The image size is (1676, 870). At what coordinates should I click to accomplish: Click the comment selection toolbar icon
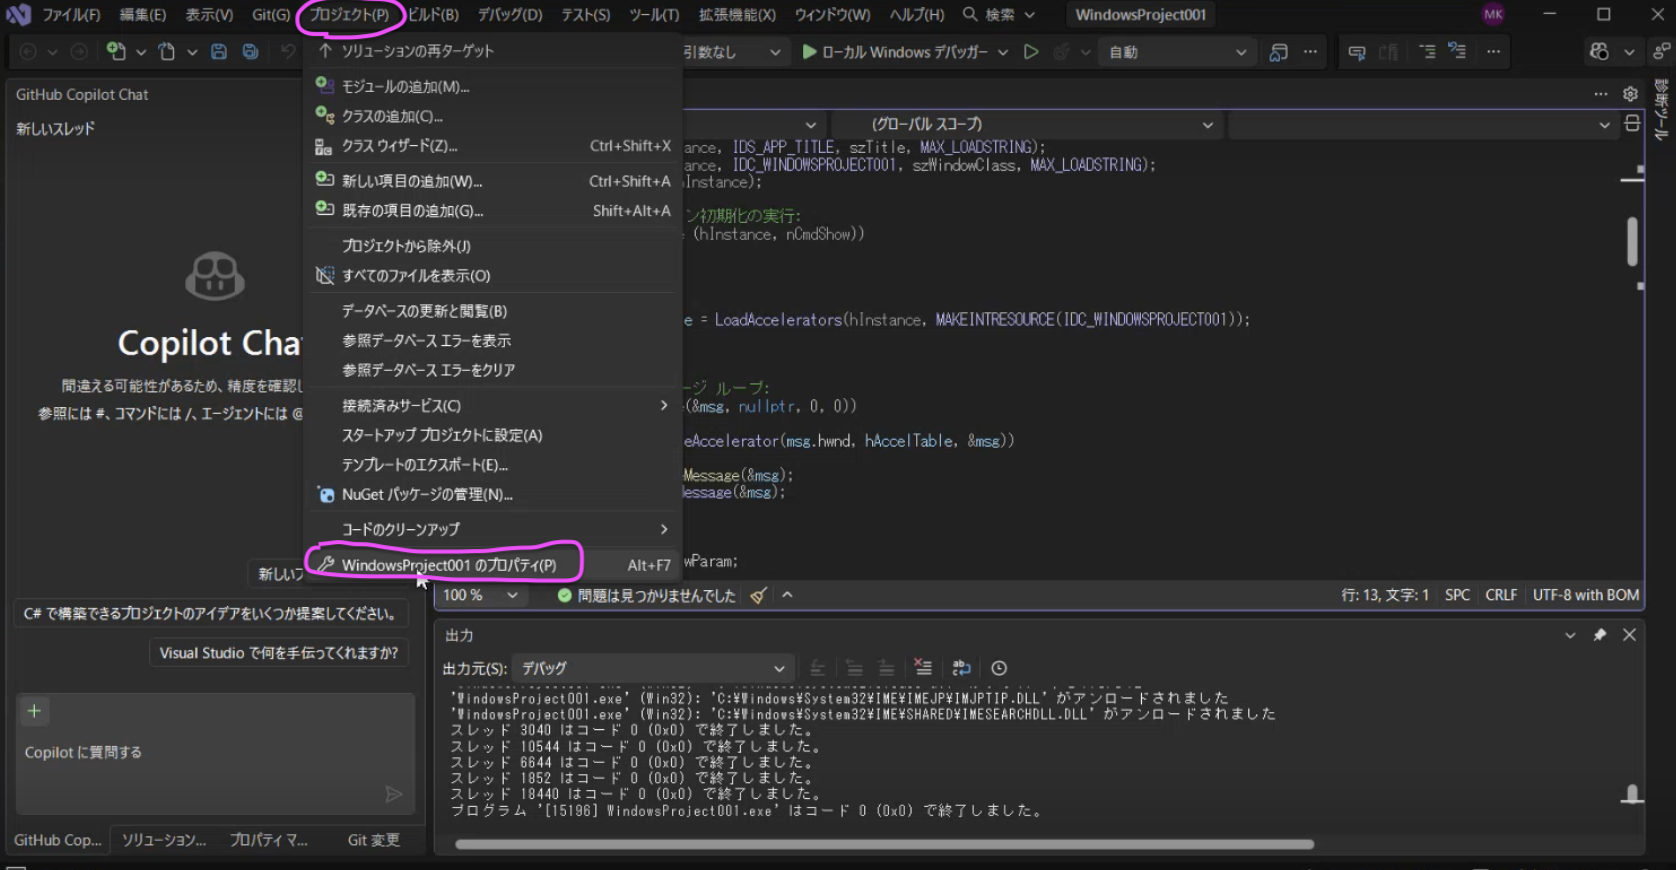(x=1357, y=52)
